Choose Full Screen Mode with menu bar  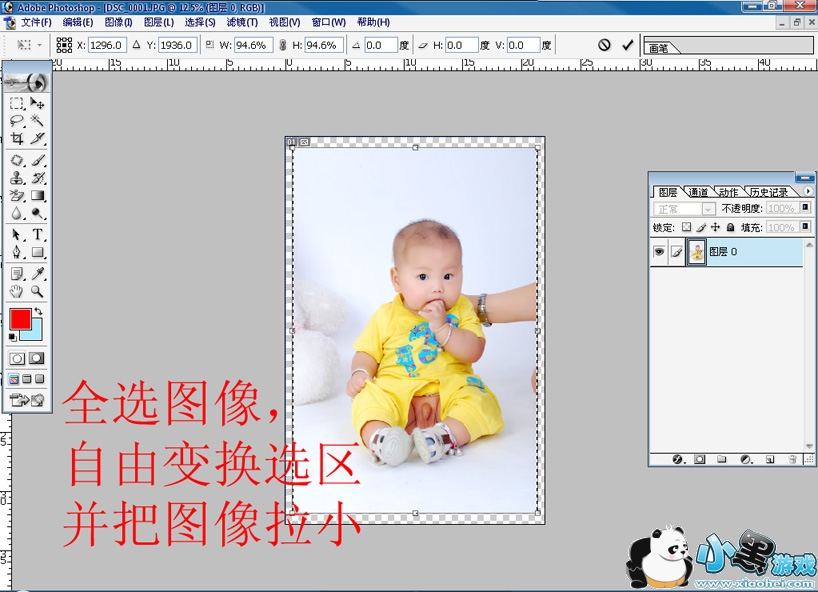(x=27, y=379)
